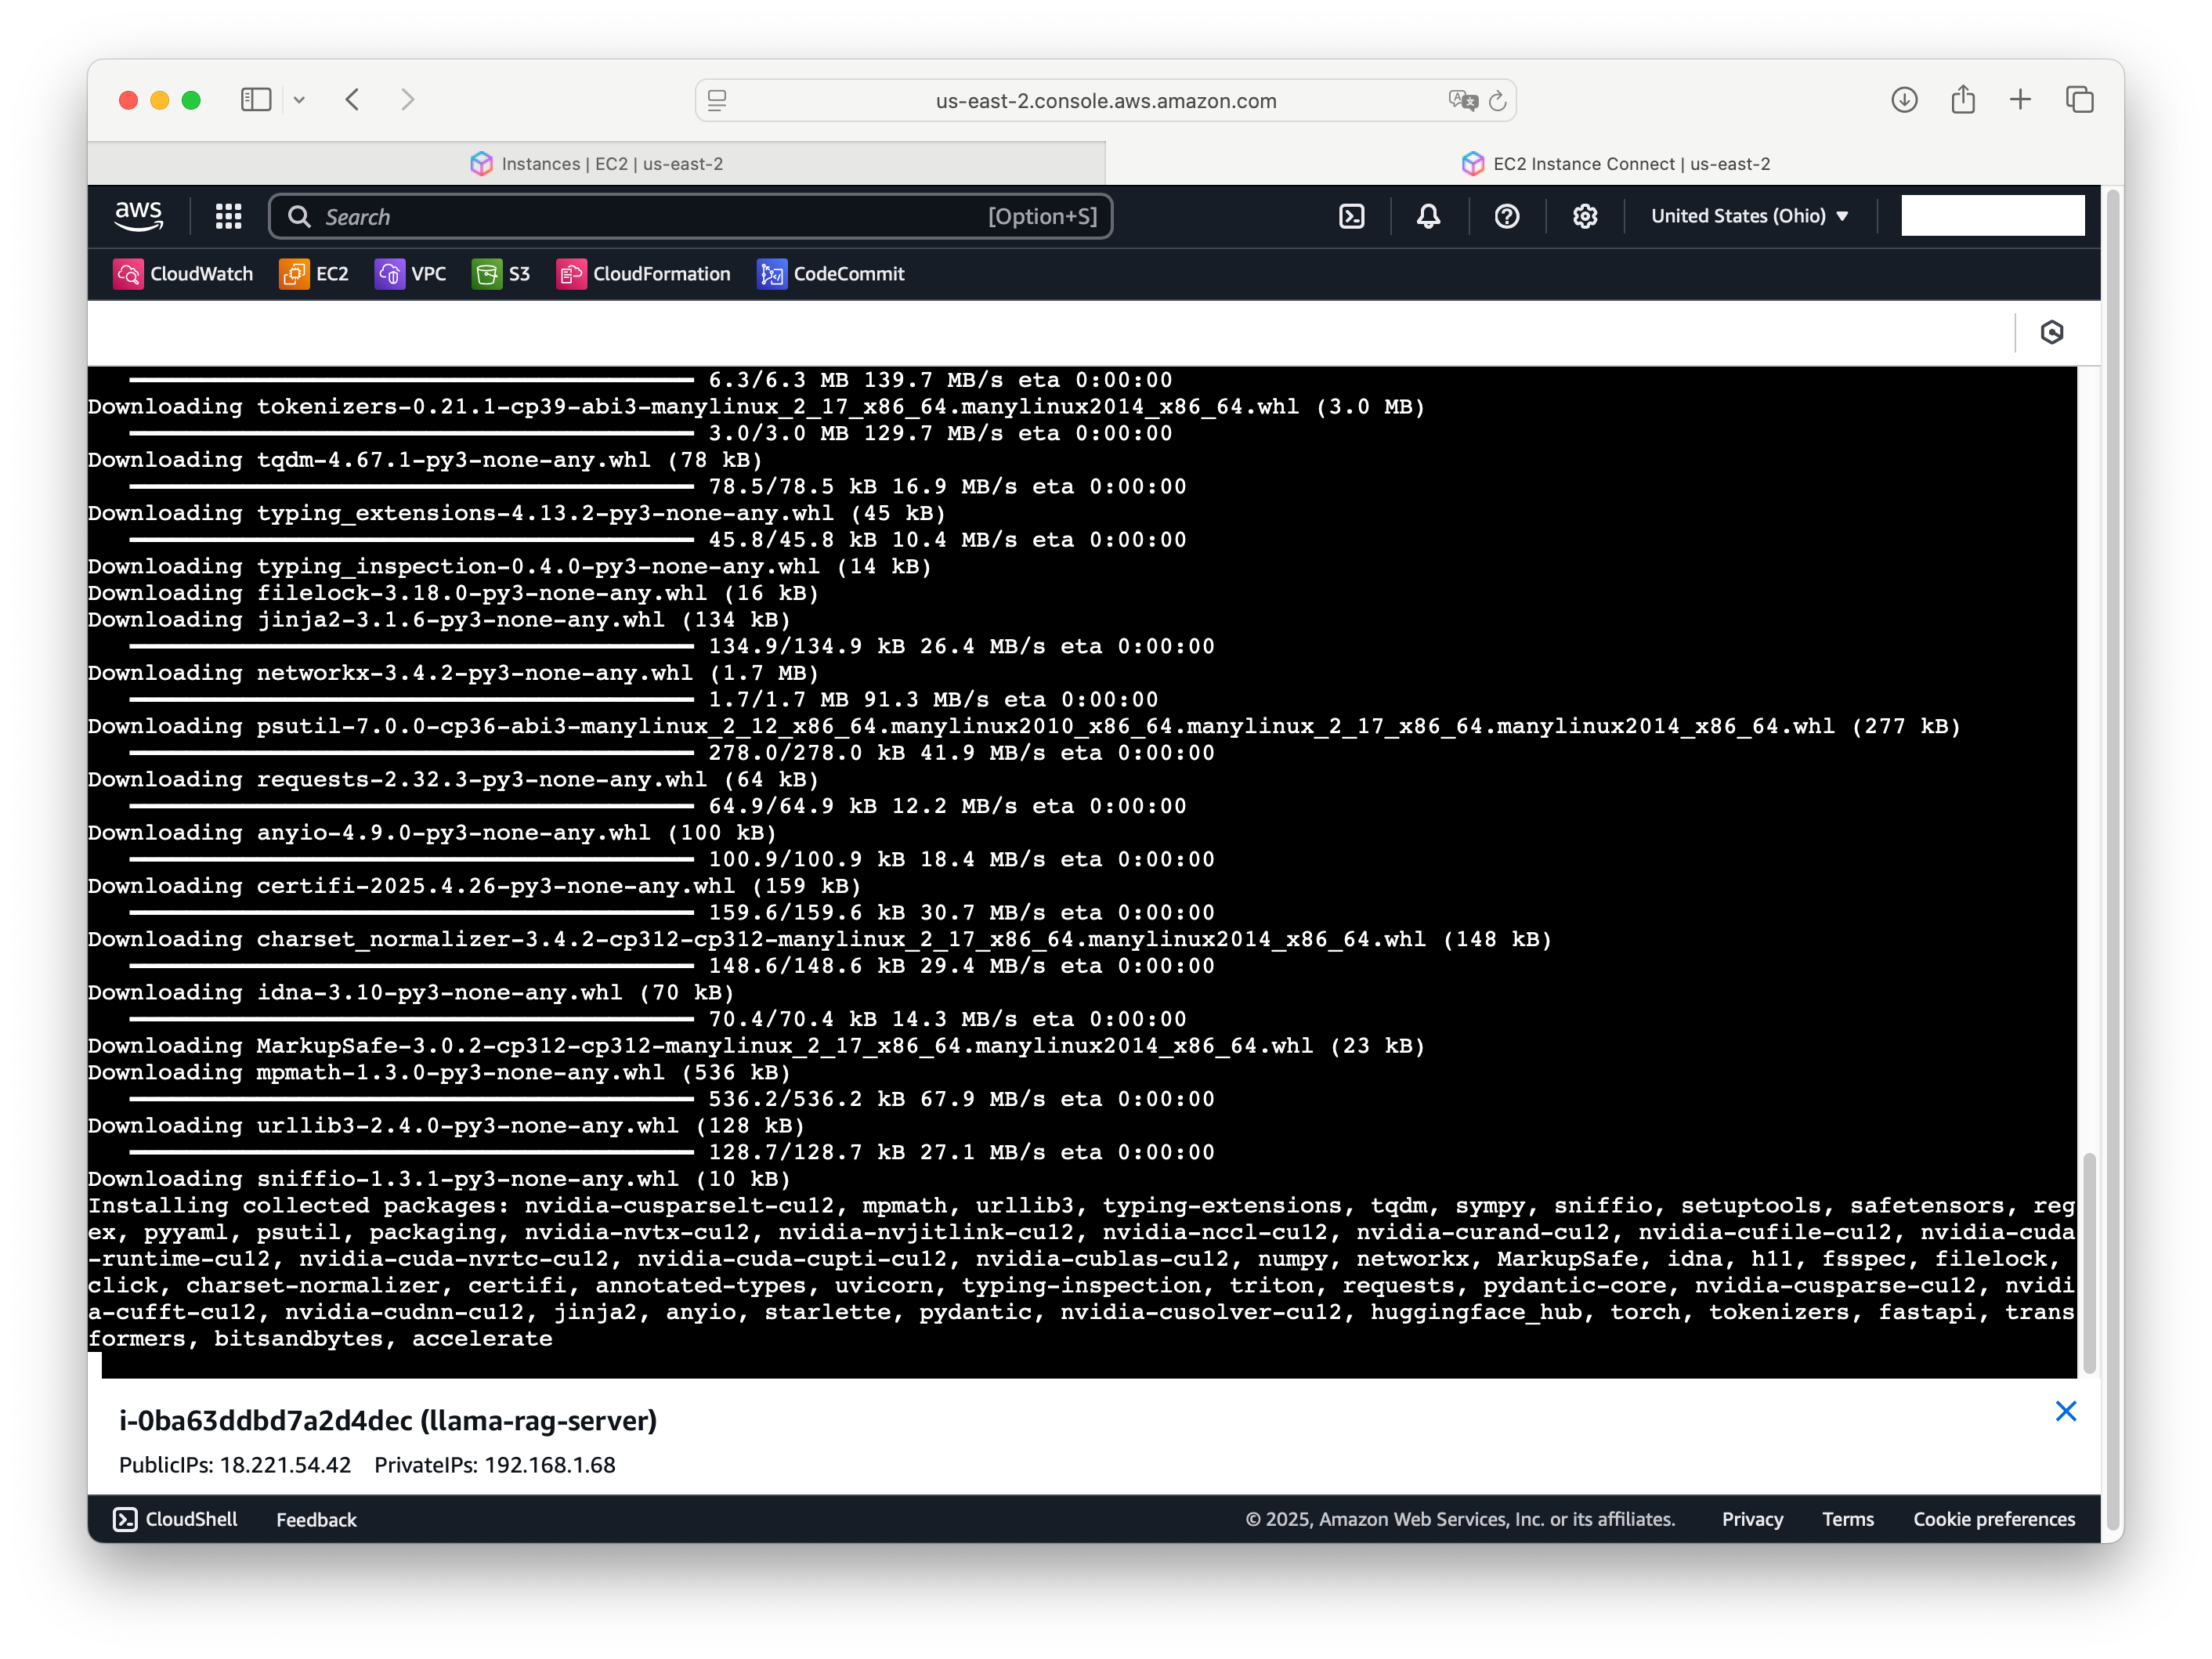Click the Safari address bar
Screen dimensions: 2212x1659
(1106, 101)
